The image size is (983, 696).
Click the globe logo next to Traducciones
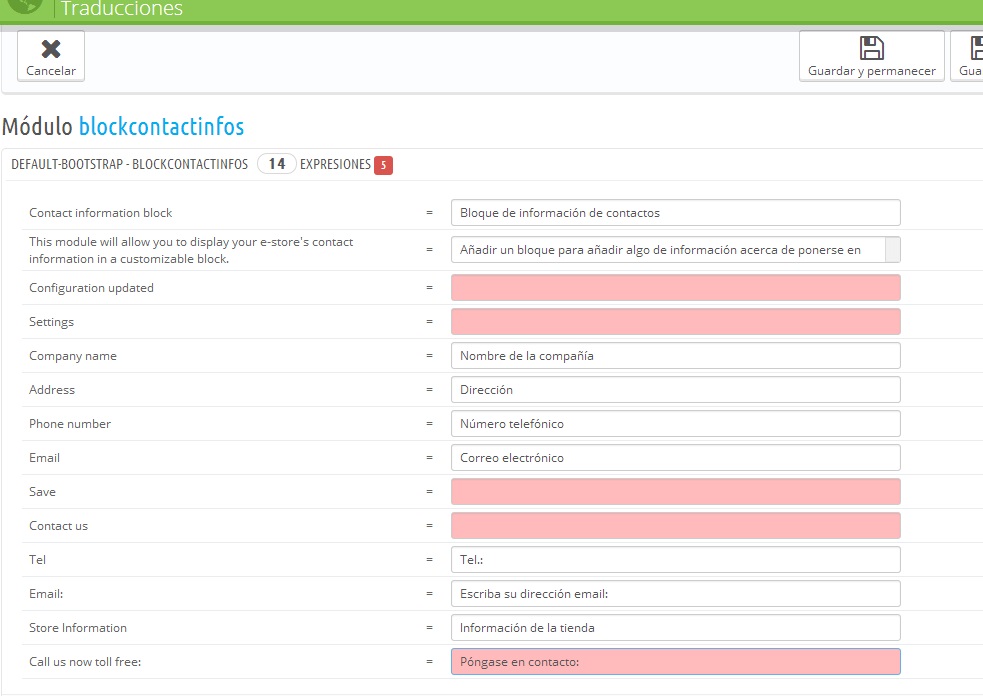(x=25, y=6)
